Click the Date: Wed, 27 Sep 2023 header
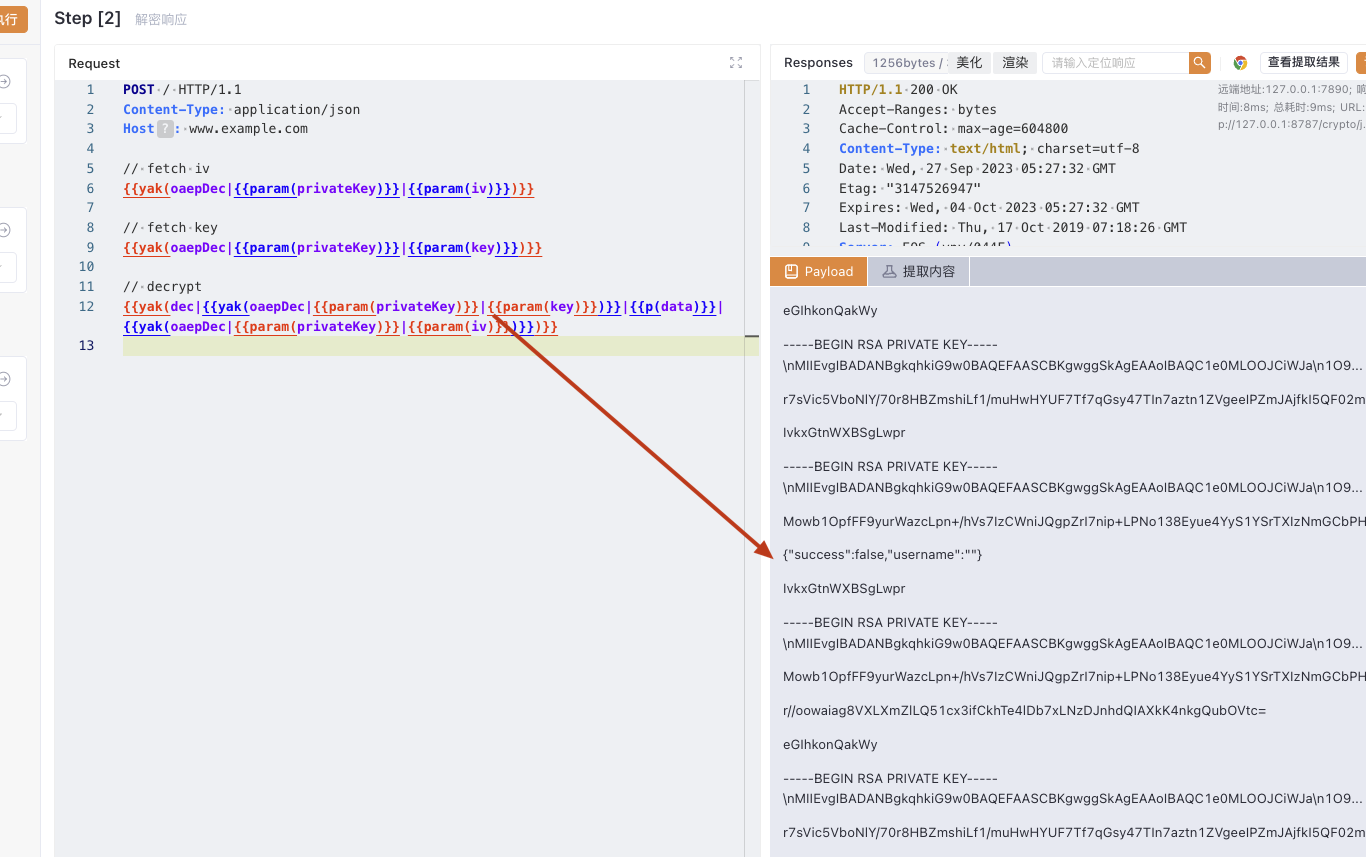Image resolution: width=1366 pixels, height=857 pixels. click(977, 169)
